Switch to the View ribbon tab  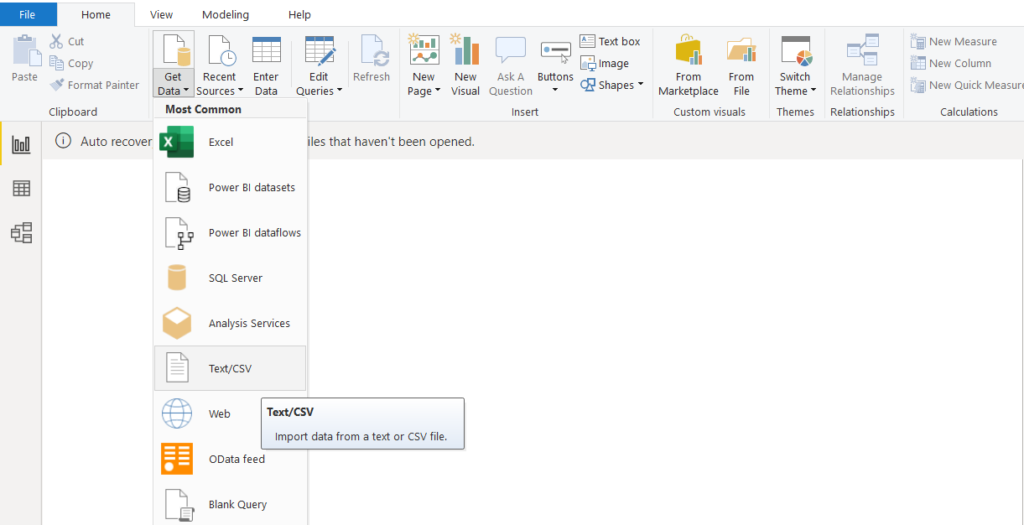(x=161, y=14)
